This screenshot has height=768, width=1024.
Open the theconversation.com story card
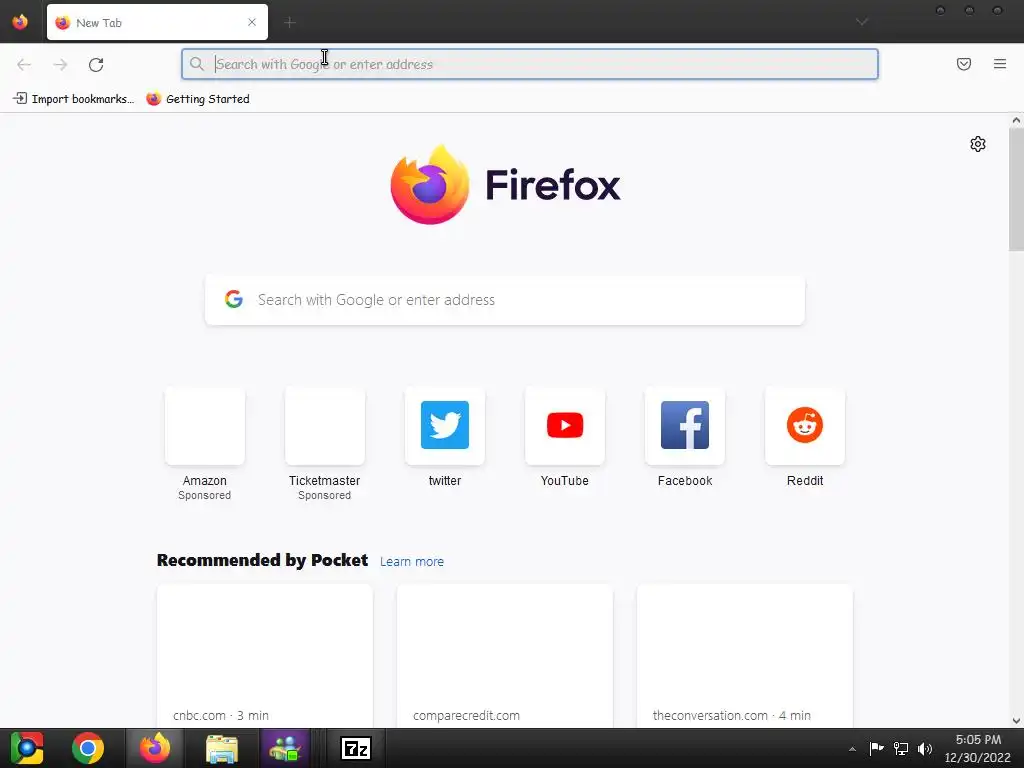pyautogui.click(x=744, y=656)
